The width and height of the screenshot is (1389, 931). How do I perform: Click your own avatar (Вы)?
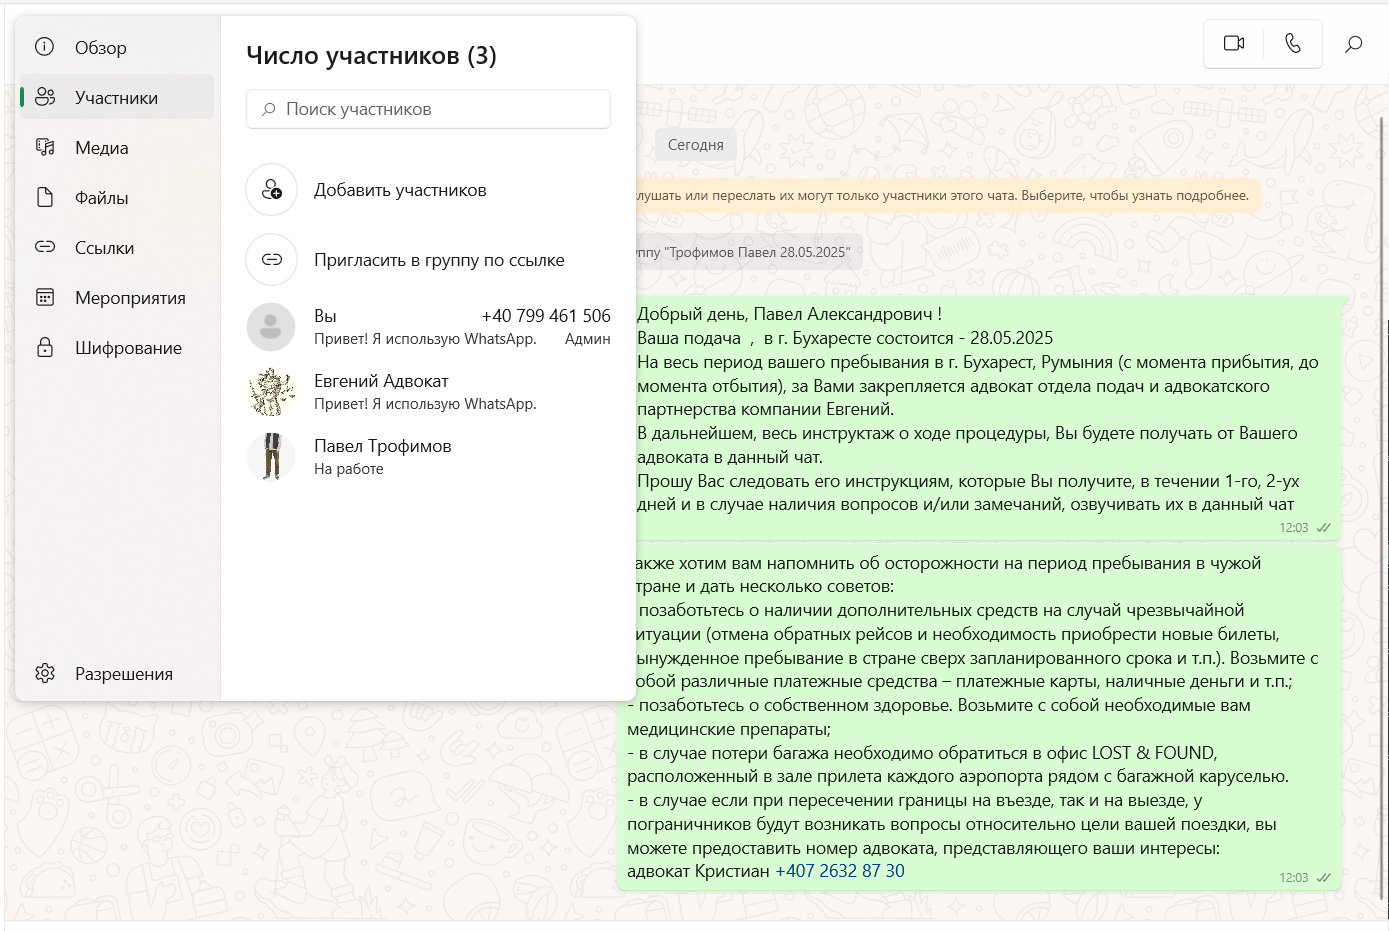point(271,327)
